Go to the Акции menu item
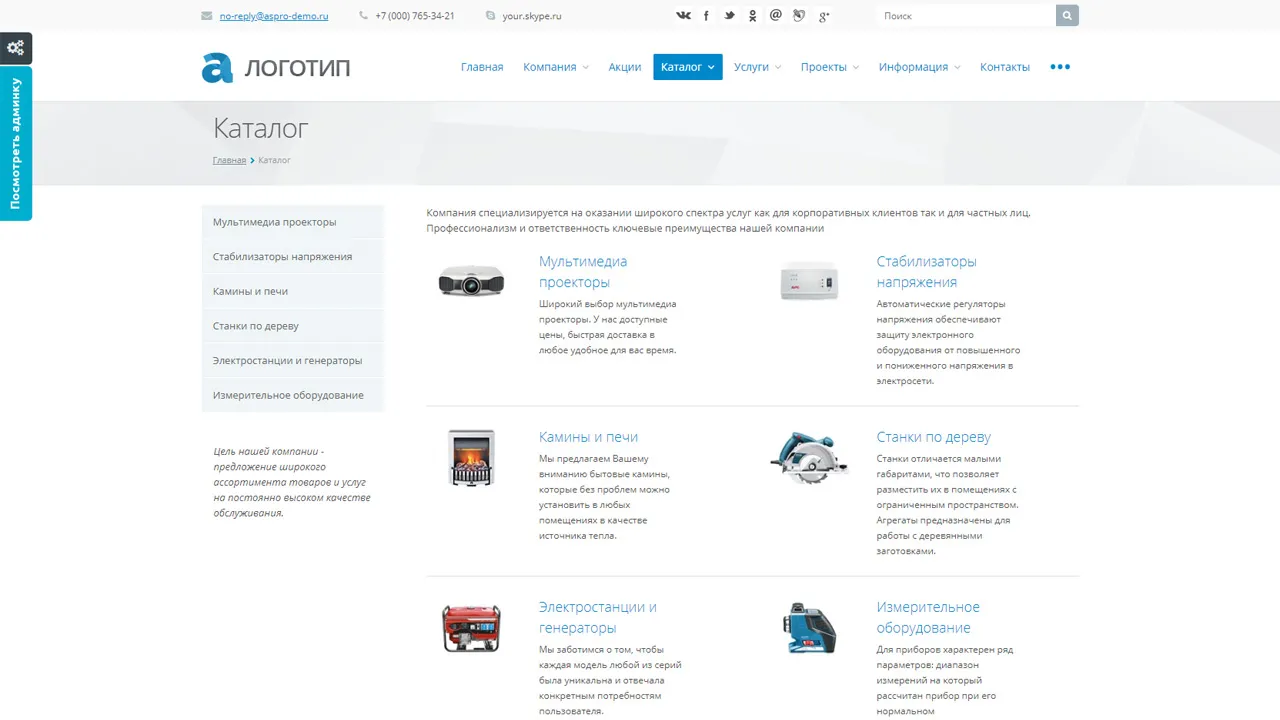Screen dimensions: 1280x720 (625, 67)
